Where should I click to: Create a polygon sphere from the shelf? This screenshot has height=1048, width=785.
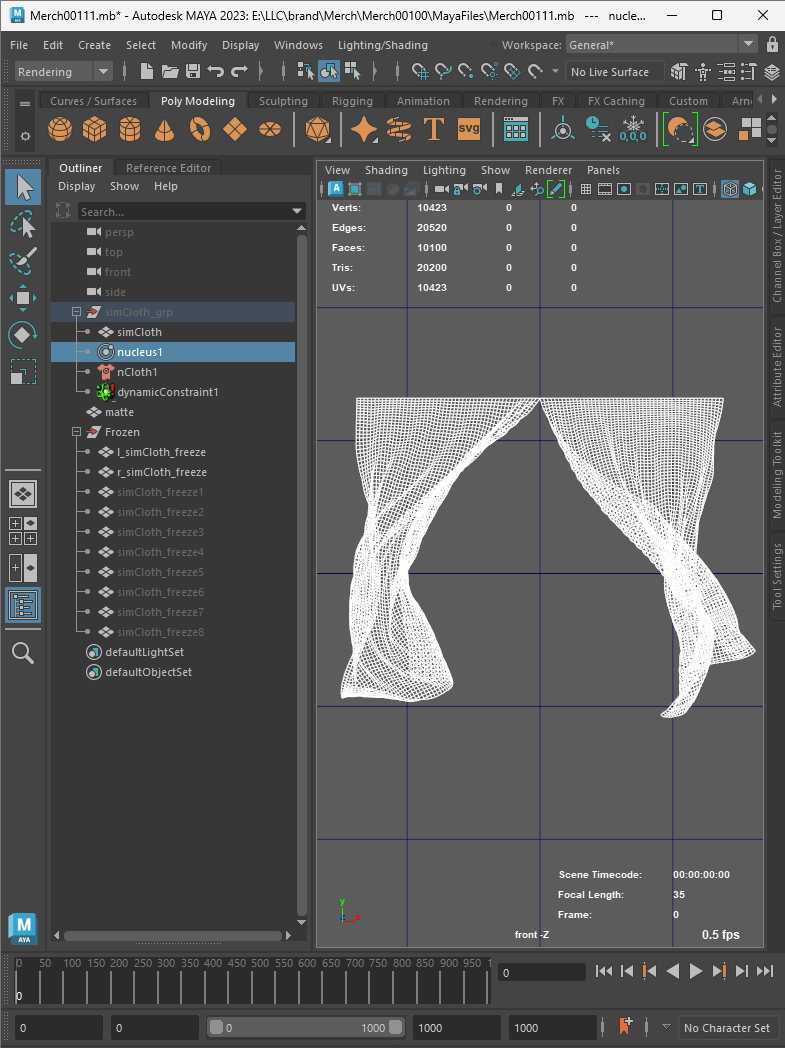coord(60,129)
